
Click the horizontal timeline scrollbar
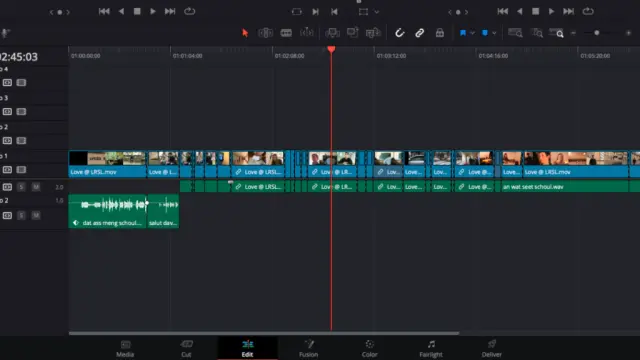coord(264,333)
